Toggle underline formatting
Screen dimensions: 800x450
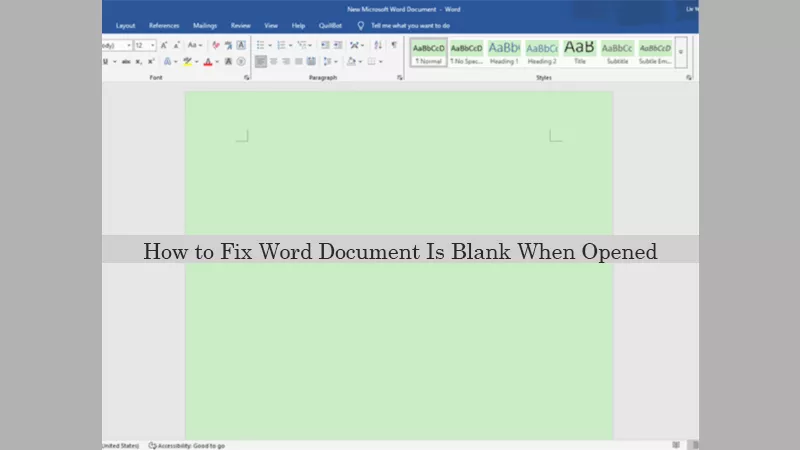(106, 62)
